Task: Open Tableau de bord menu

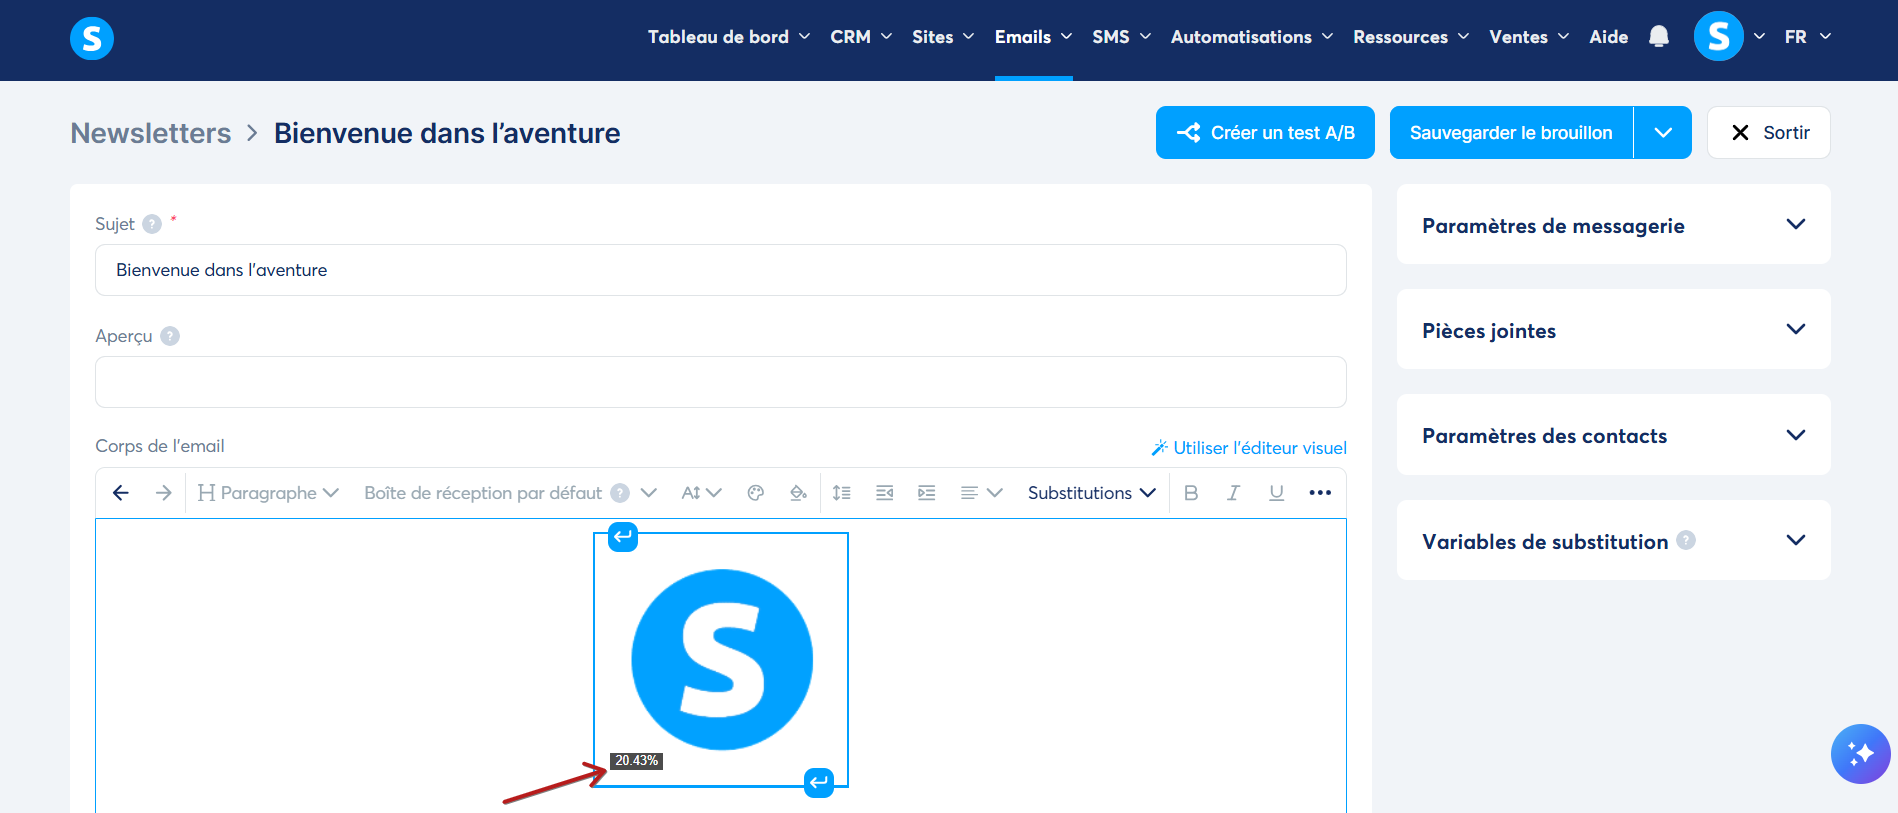Action: 729,37
